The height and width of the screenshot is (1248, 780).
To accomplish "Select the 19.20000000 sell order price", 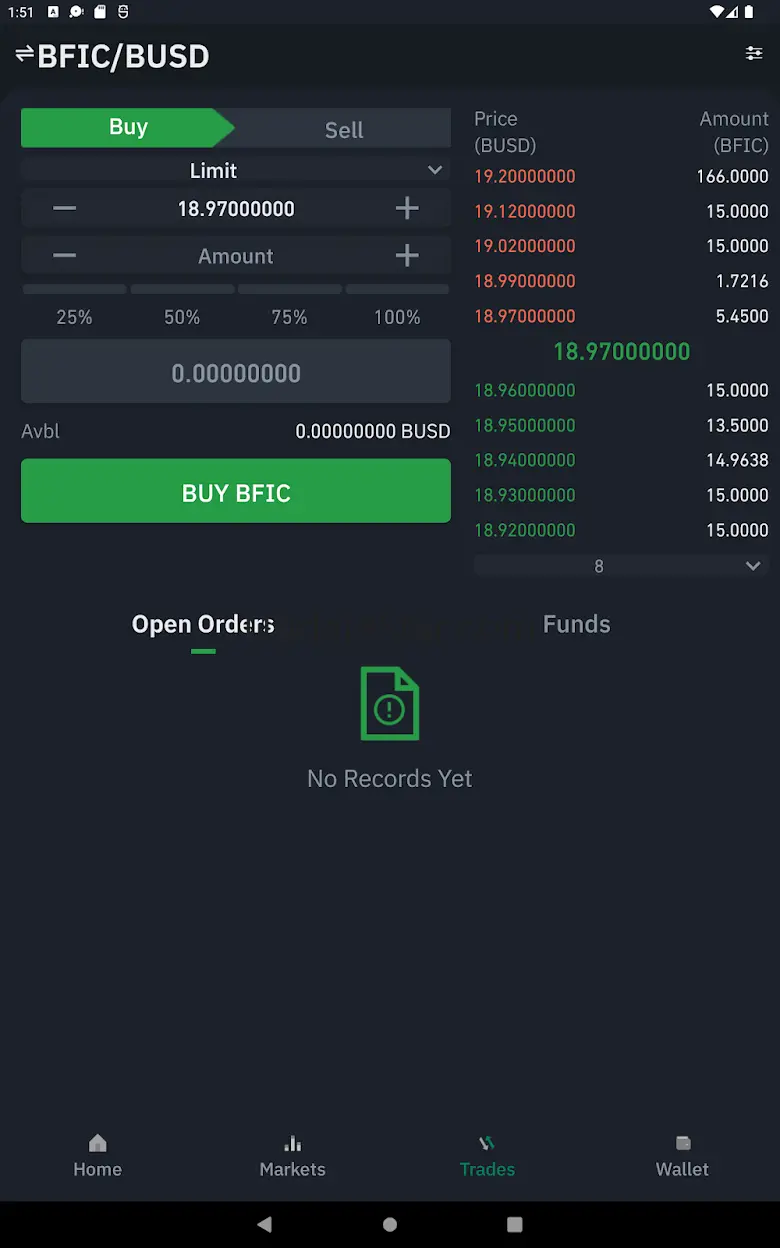I will tap(525, 177).
